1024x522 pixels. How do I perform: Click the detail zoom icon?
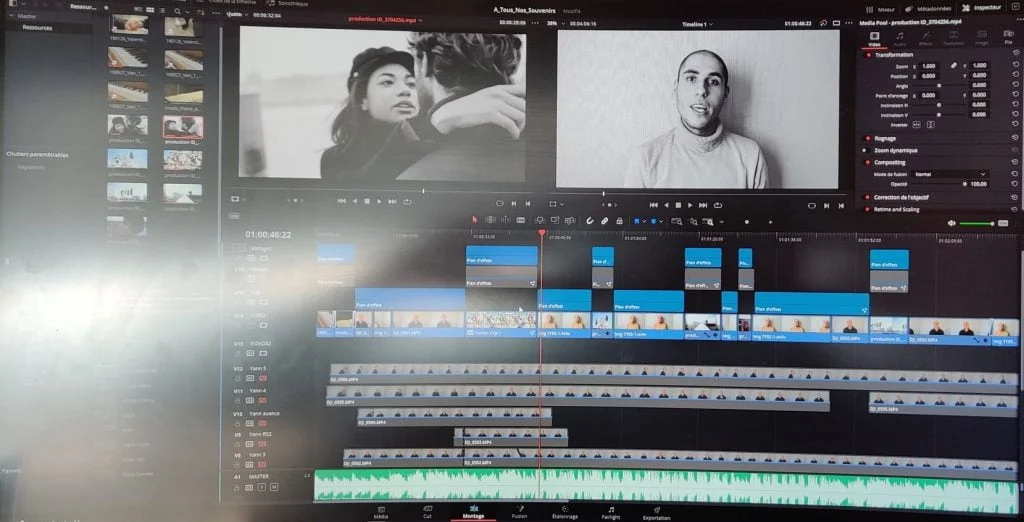click(x=693, y=221)
